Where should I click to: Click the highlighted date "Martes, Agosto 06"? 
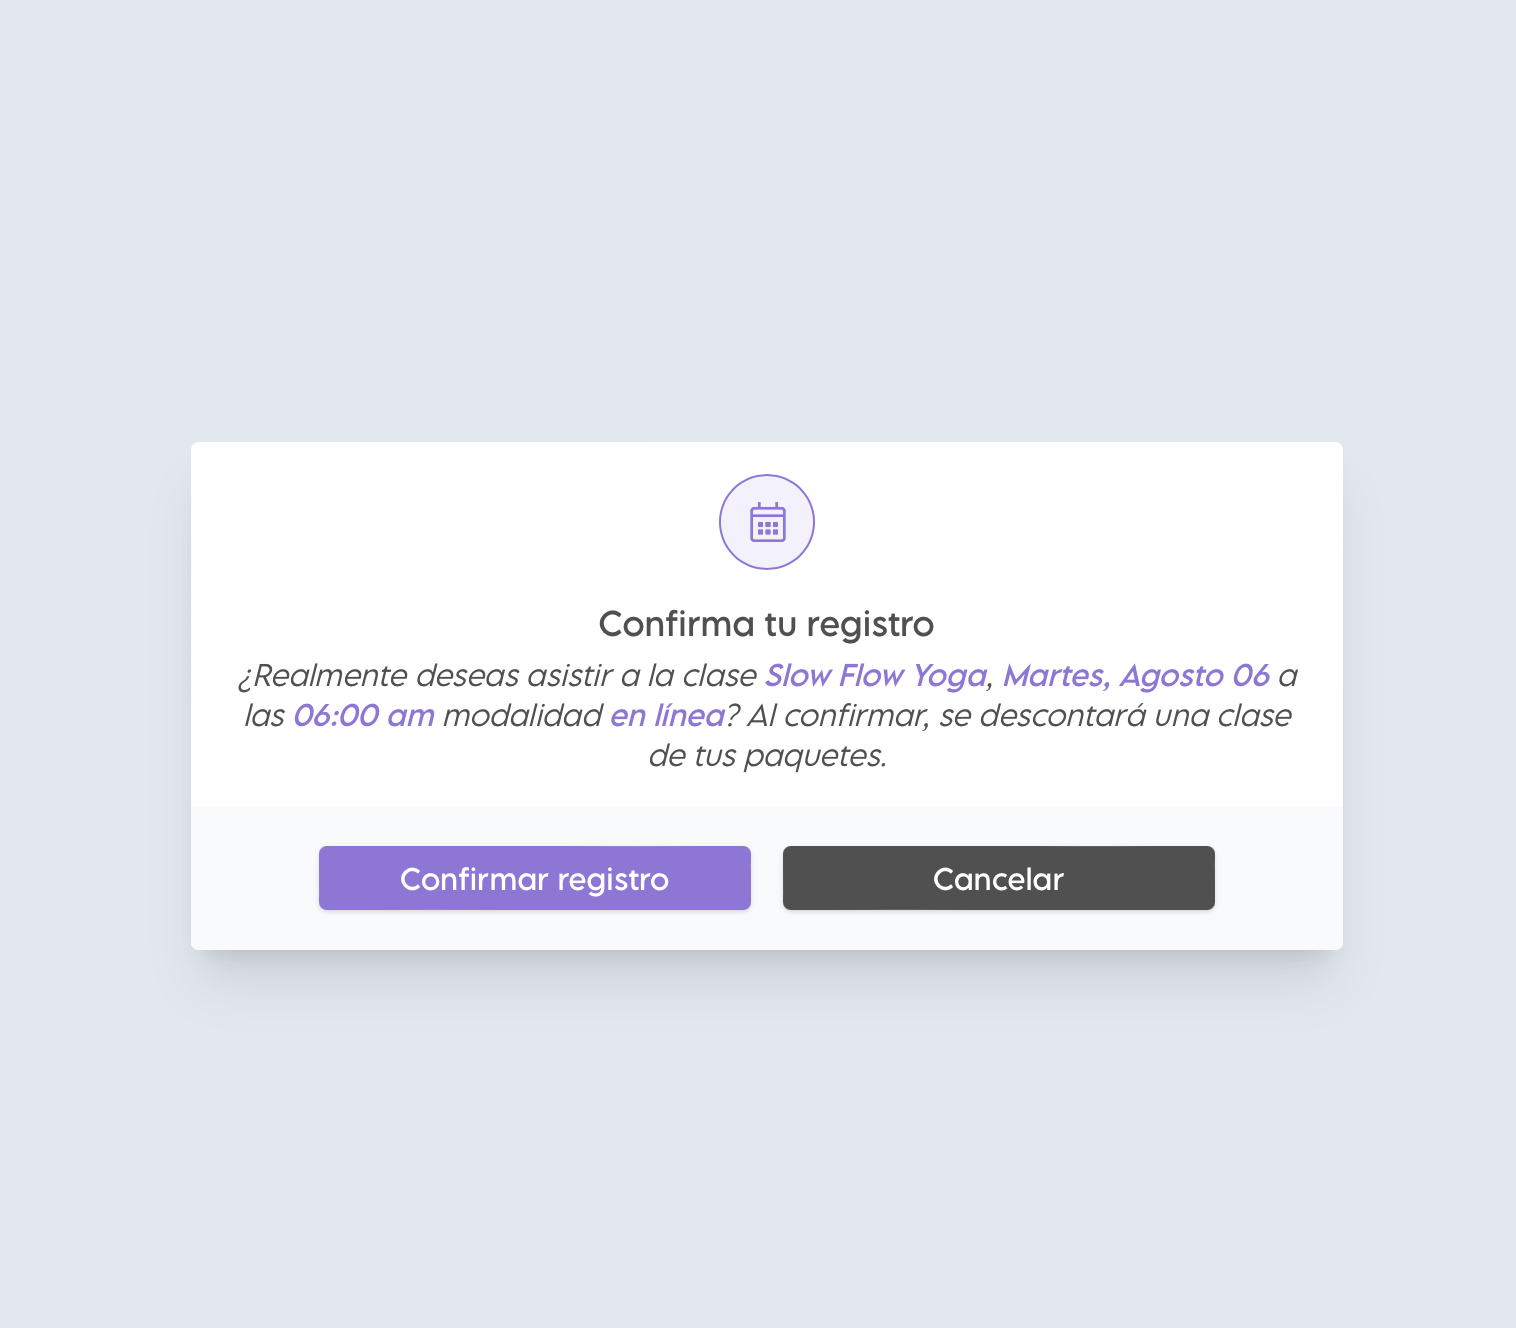click(x=1136, y=676)
